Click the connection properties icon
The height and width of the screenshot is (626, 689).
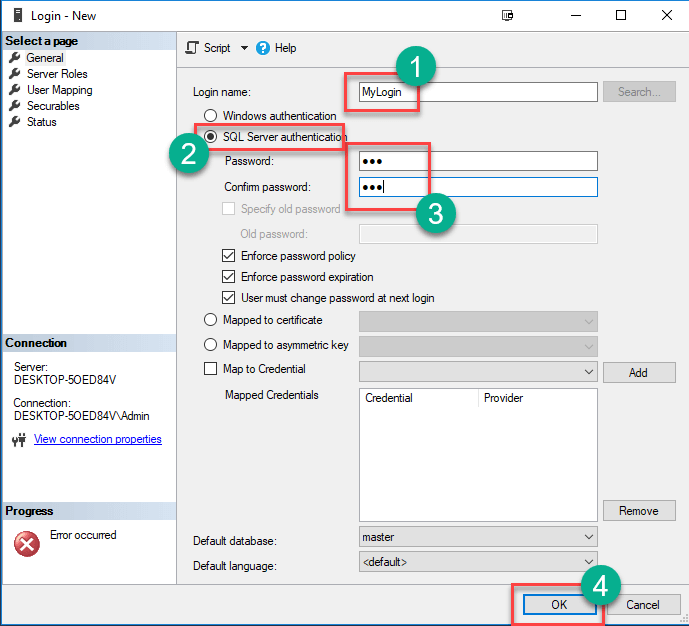point(18,440)
